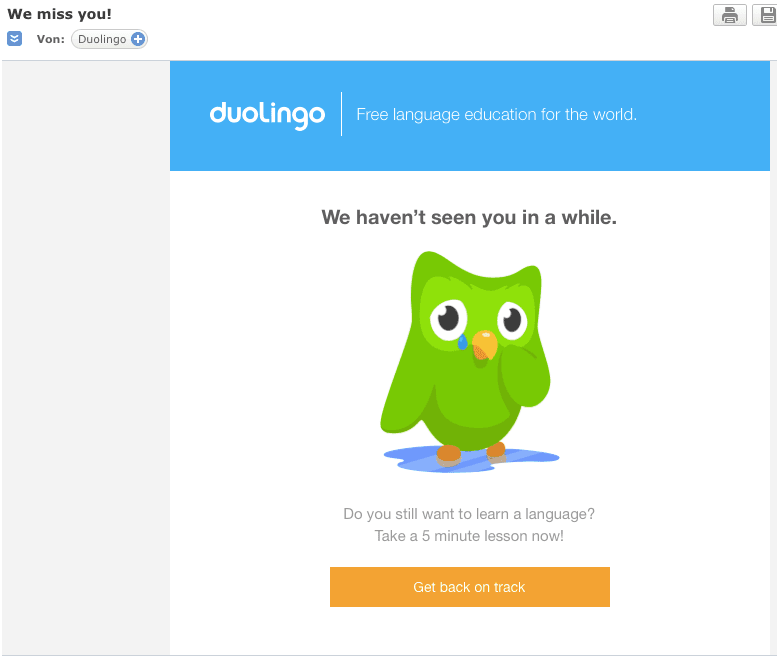The height and width of the screenshot is (656, 777).
Task: Click text "Do you still want to learn a language?"
Action: coord(469,514)
